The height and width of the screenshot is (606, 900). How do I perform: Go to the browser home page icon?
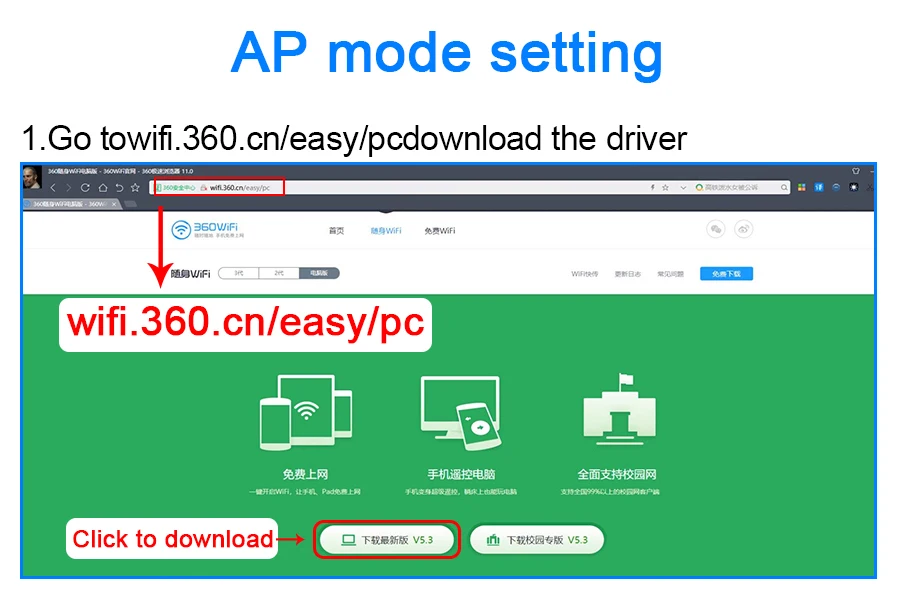pyautogui.click(x=102, y=188)
